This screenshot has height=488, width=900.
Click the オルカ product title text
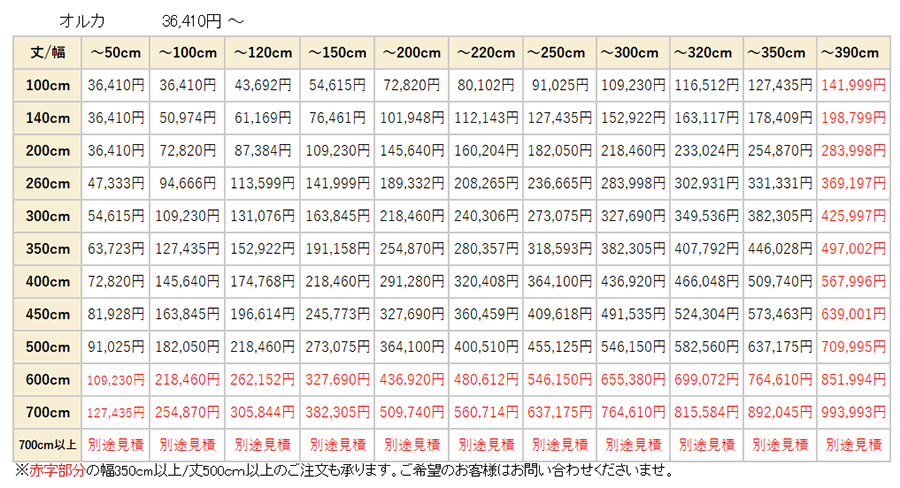(x=82, y=19)
